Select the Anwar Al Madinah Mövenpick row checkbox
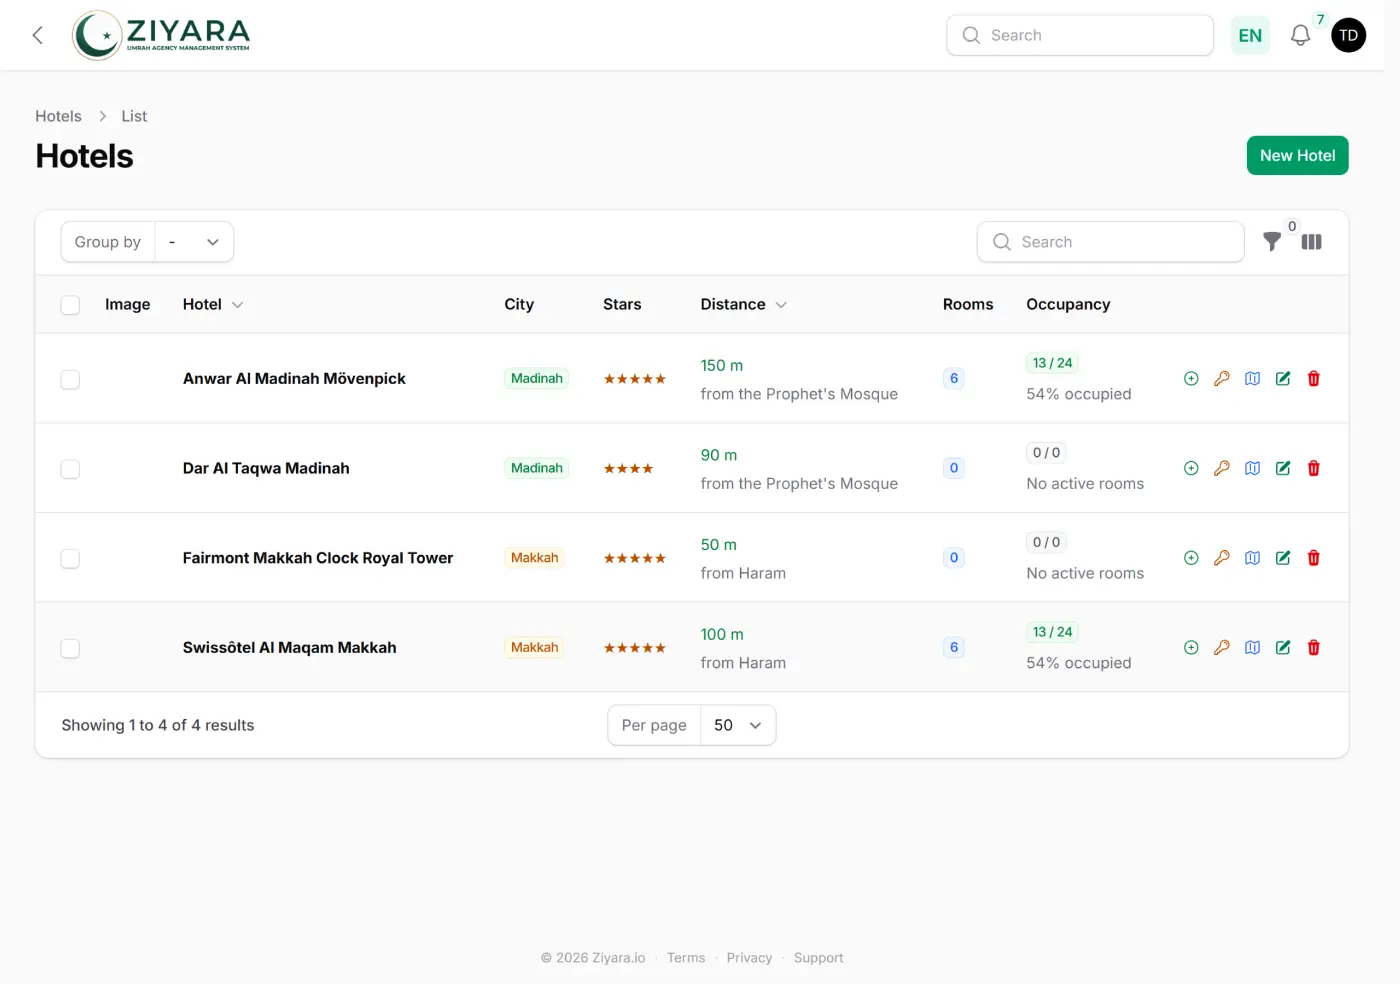Screen dimensions: 1400x984 pyautogui.click(x=70, y=379)
